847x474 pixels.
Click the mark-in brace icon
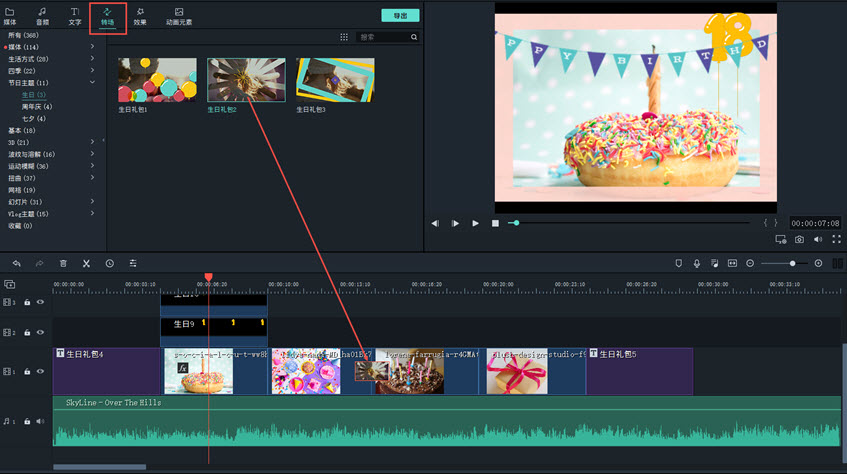(x=765, y=223)
